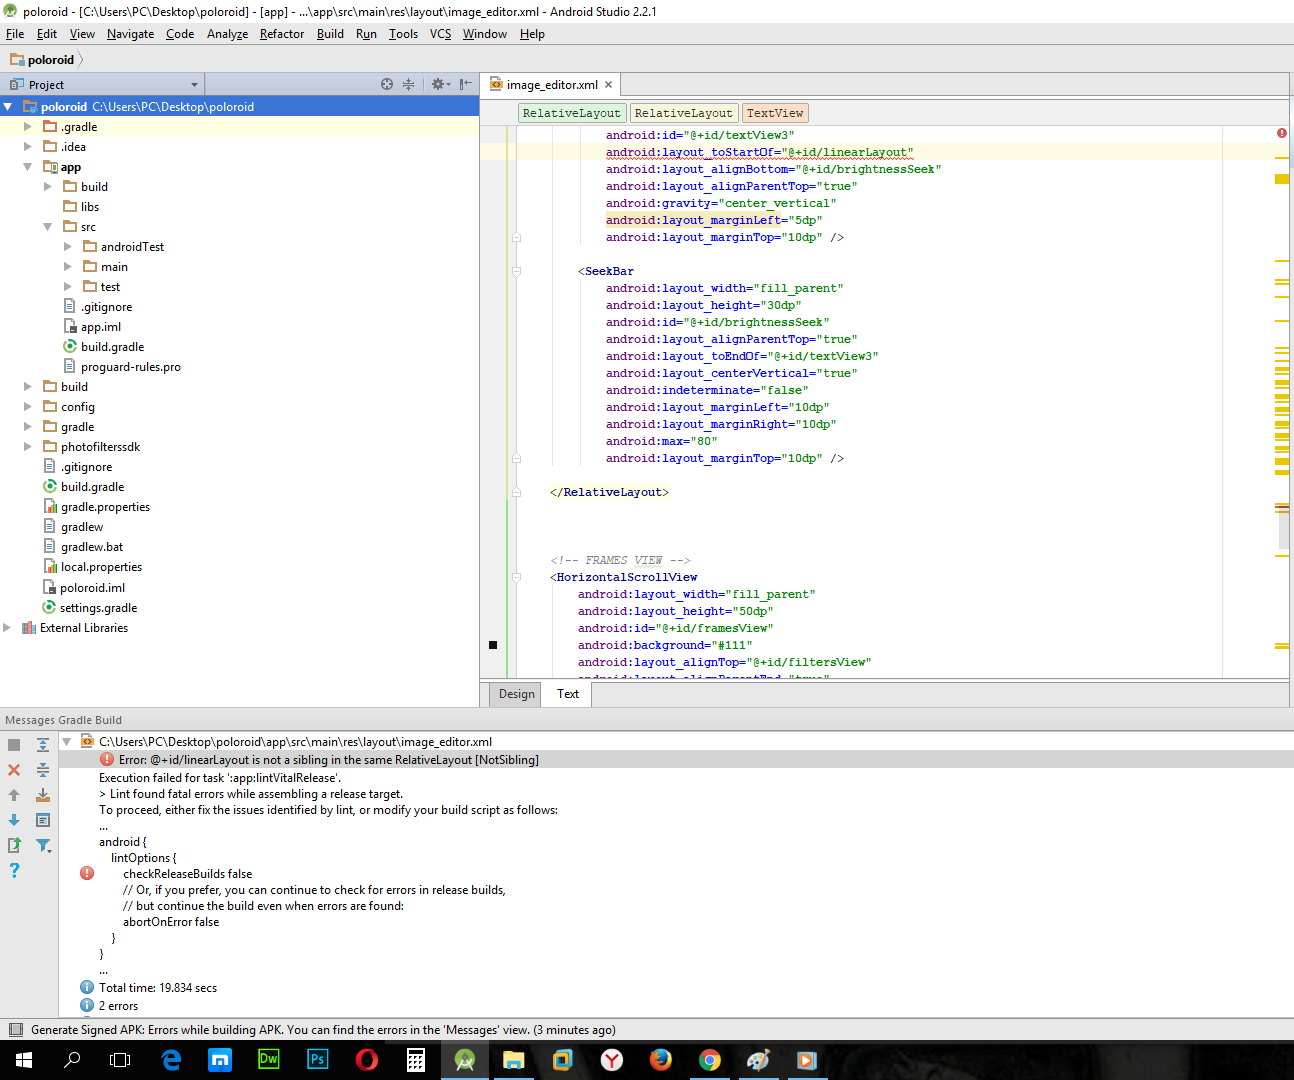Select TextView breadcrumb in editor

[775, 113]
